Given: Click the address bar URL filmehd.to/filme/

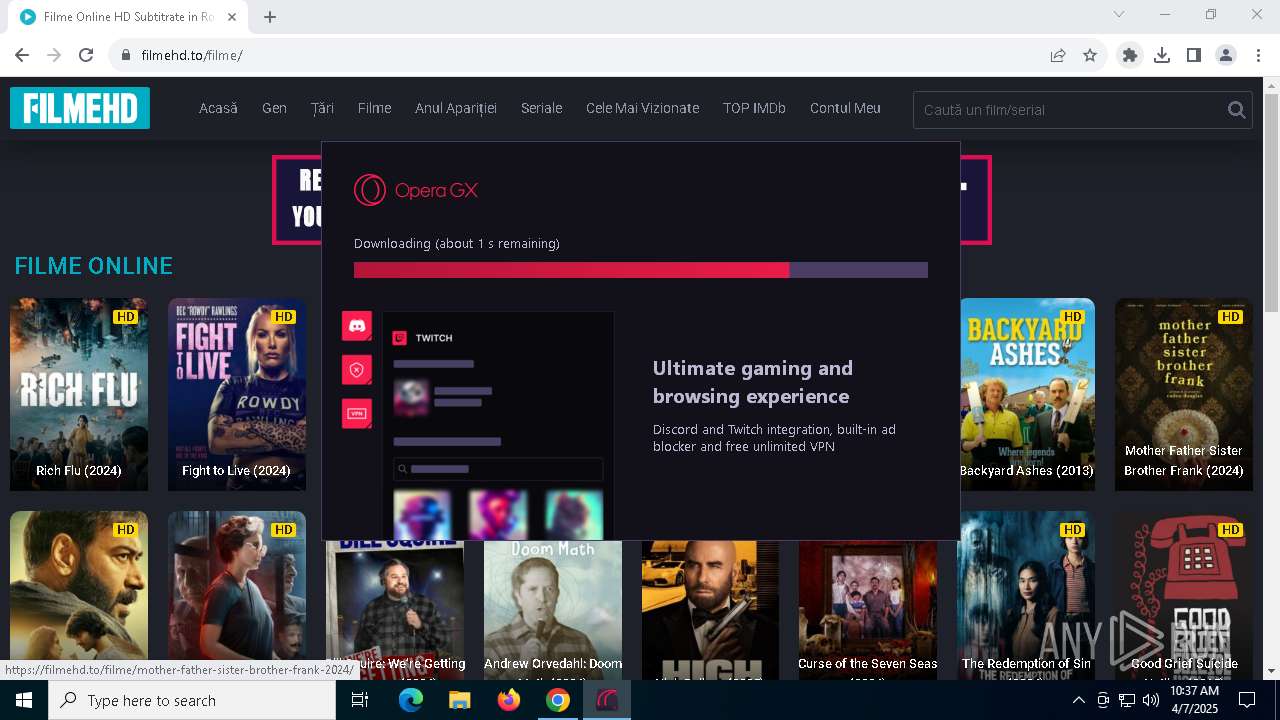Looking at the screenshot, I should pyautogui.click(x=192, y=55).
